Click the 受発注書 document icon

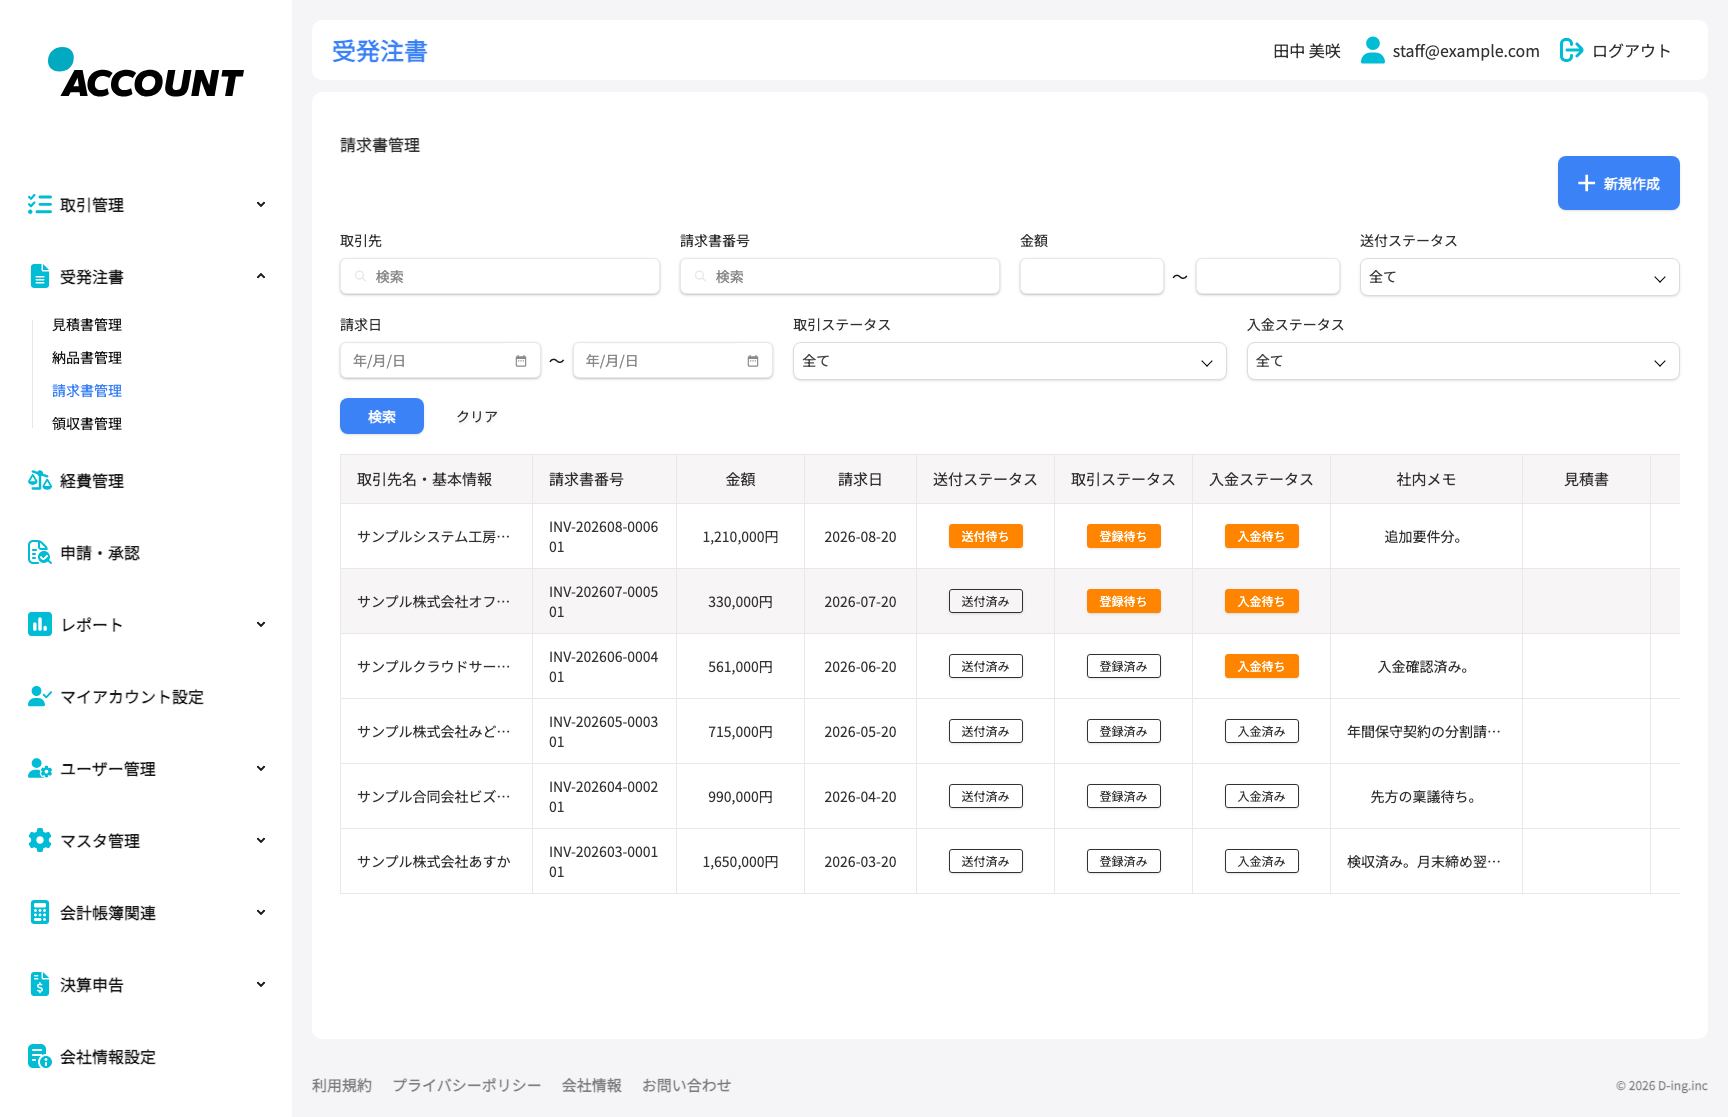40,277
